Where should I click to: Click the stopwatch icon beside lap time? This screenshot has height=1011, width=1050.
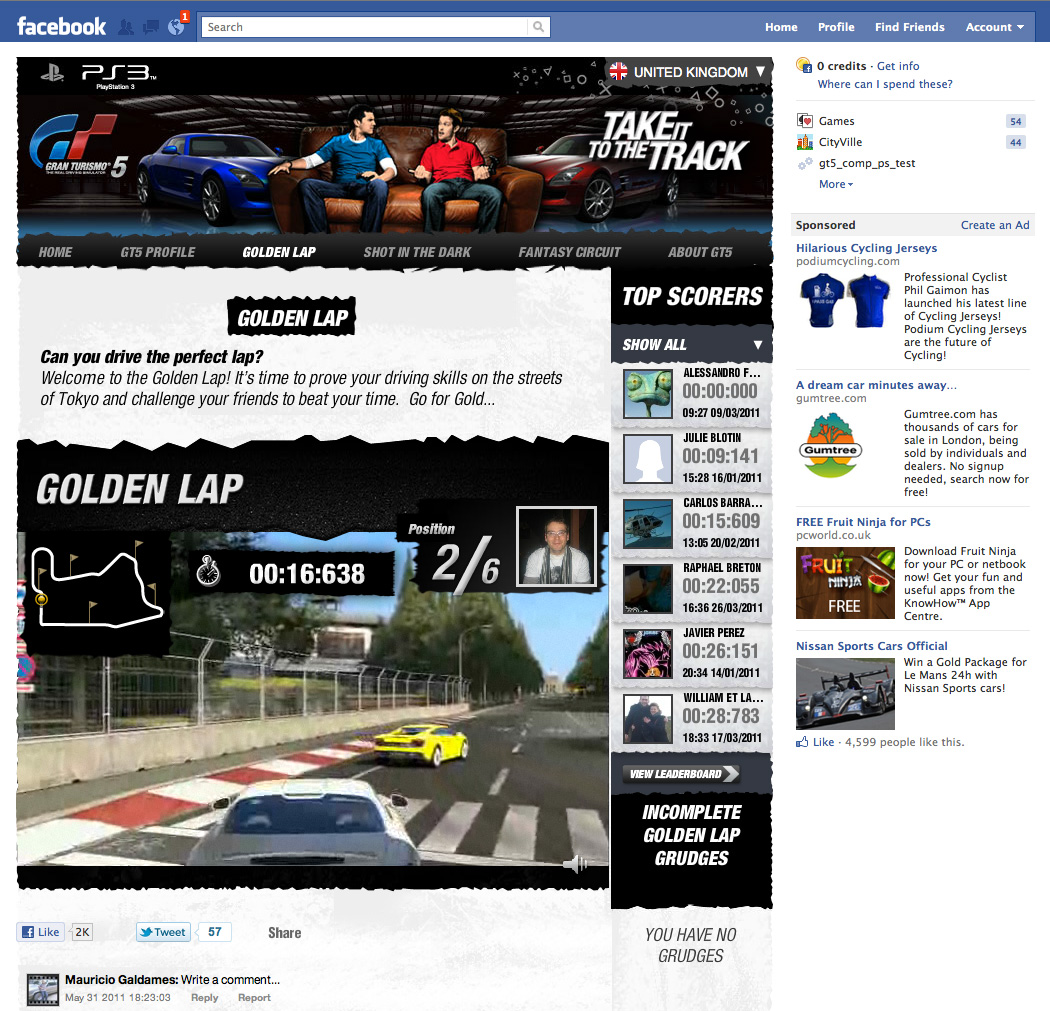(x=208, y=571)
